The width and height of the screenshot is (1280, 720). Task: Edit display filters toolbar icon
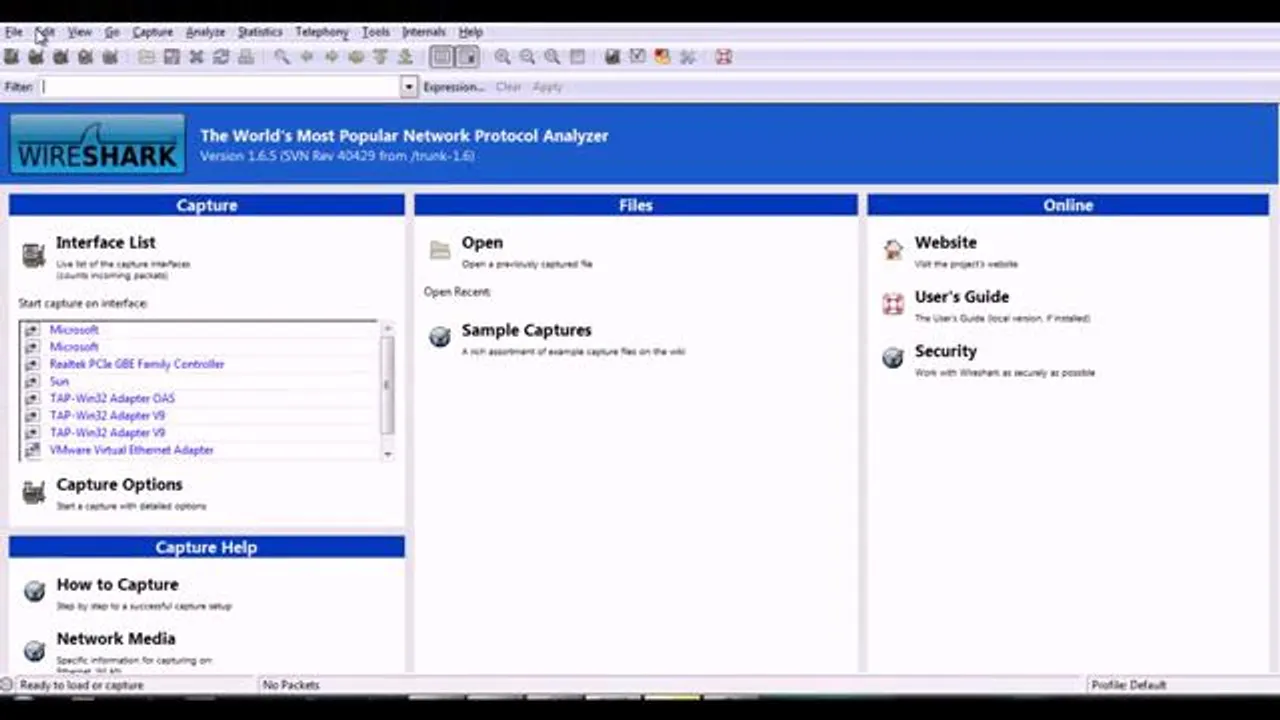[x=638, y=57]
